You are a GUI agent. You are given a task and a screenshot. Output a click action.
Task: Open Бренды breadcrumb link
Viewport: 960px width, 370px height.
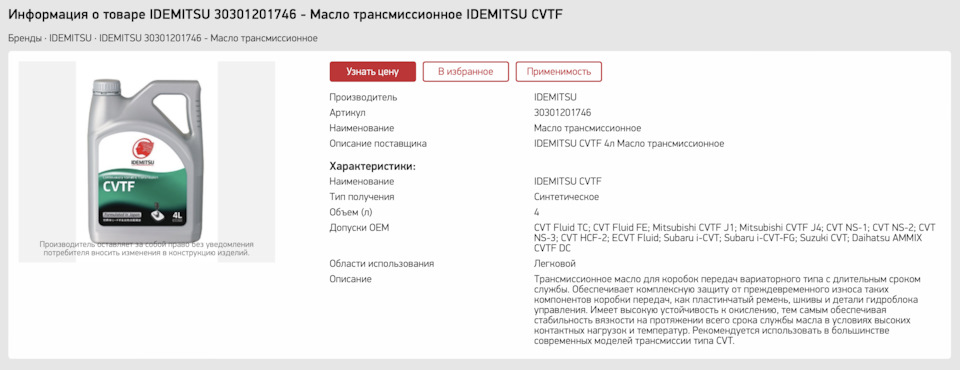pyautogui.click(x=24, y=38)
